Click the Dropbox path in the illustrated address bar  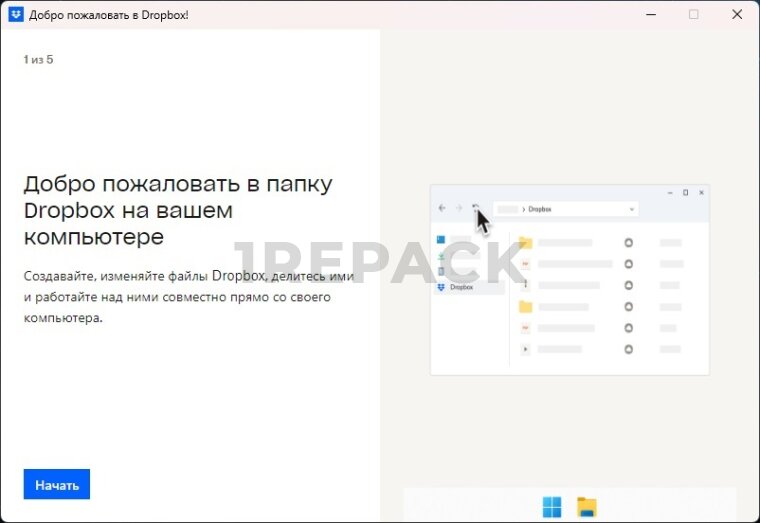[539, 209]
